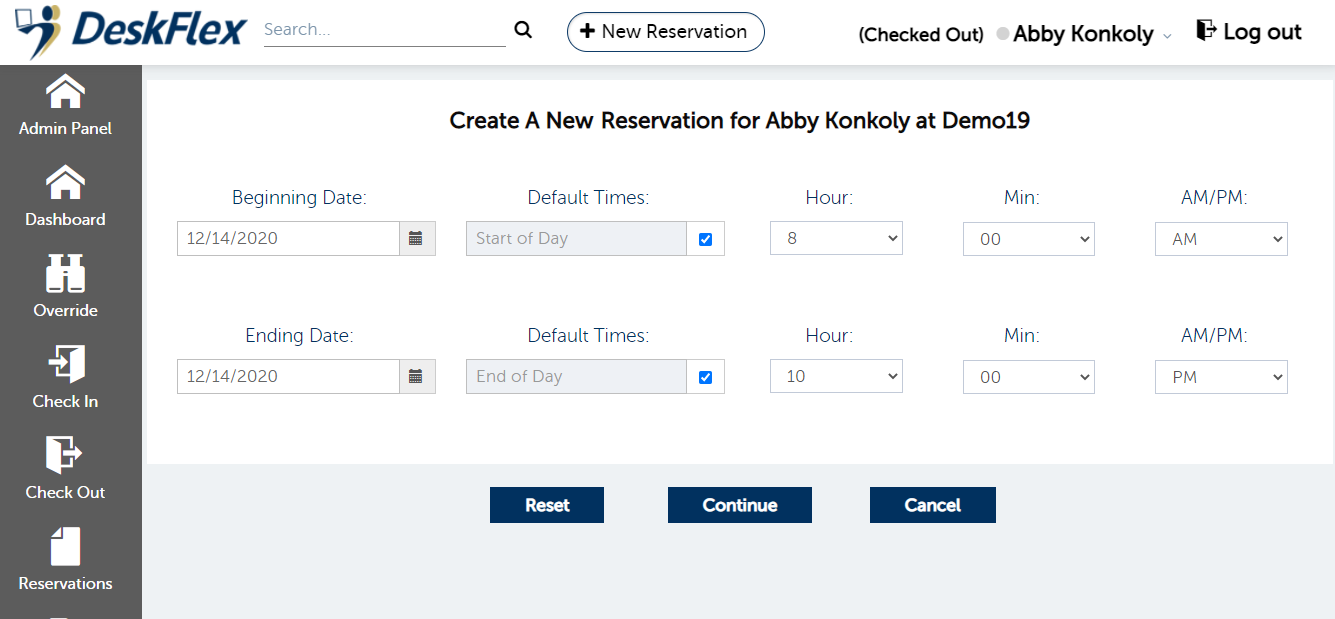Viewport: 1335px width, 619px height.
Task: Click the New Reservation button
Action: click(x=665, y=32)
